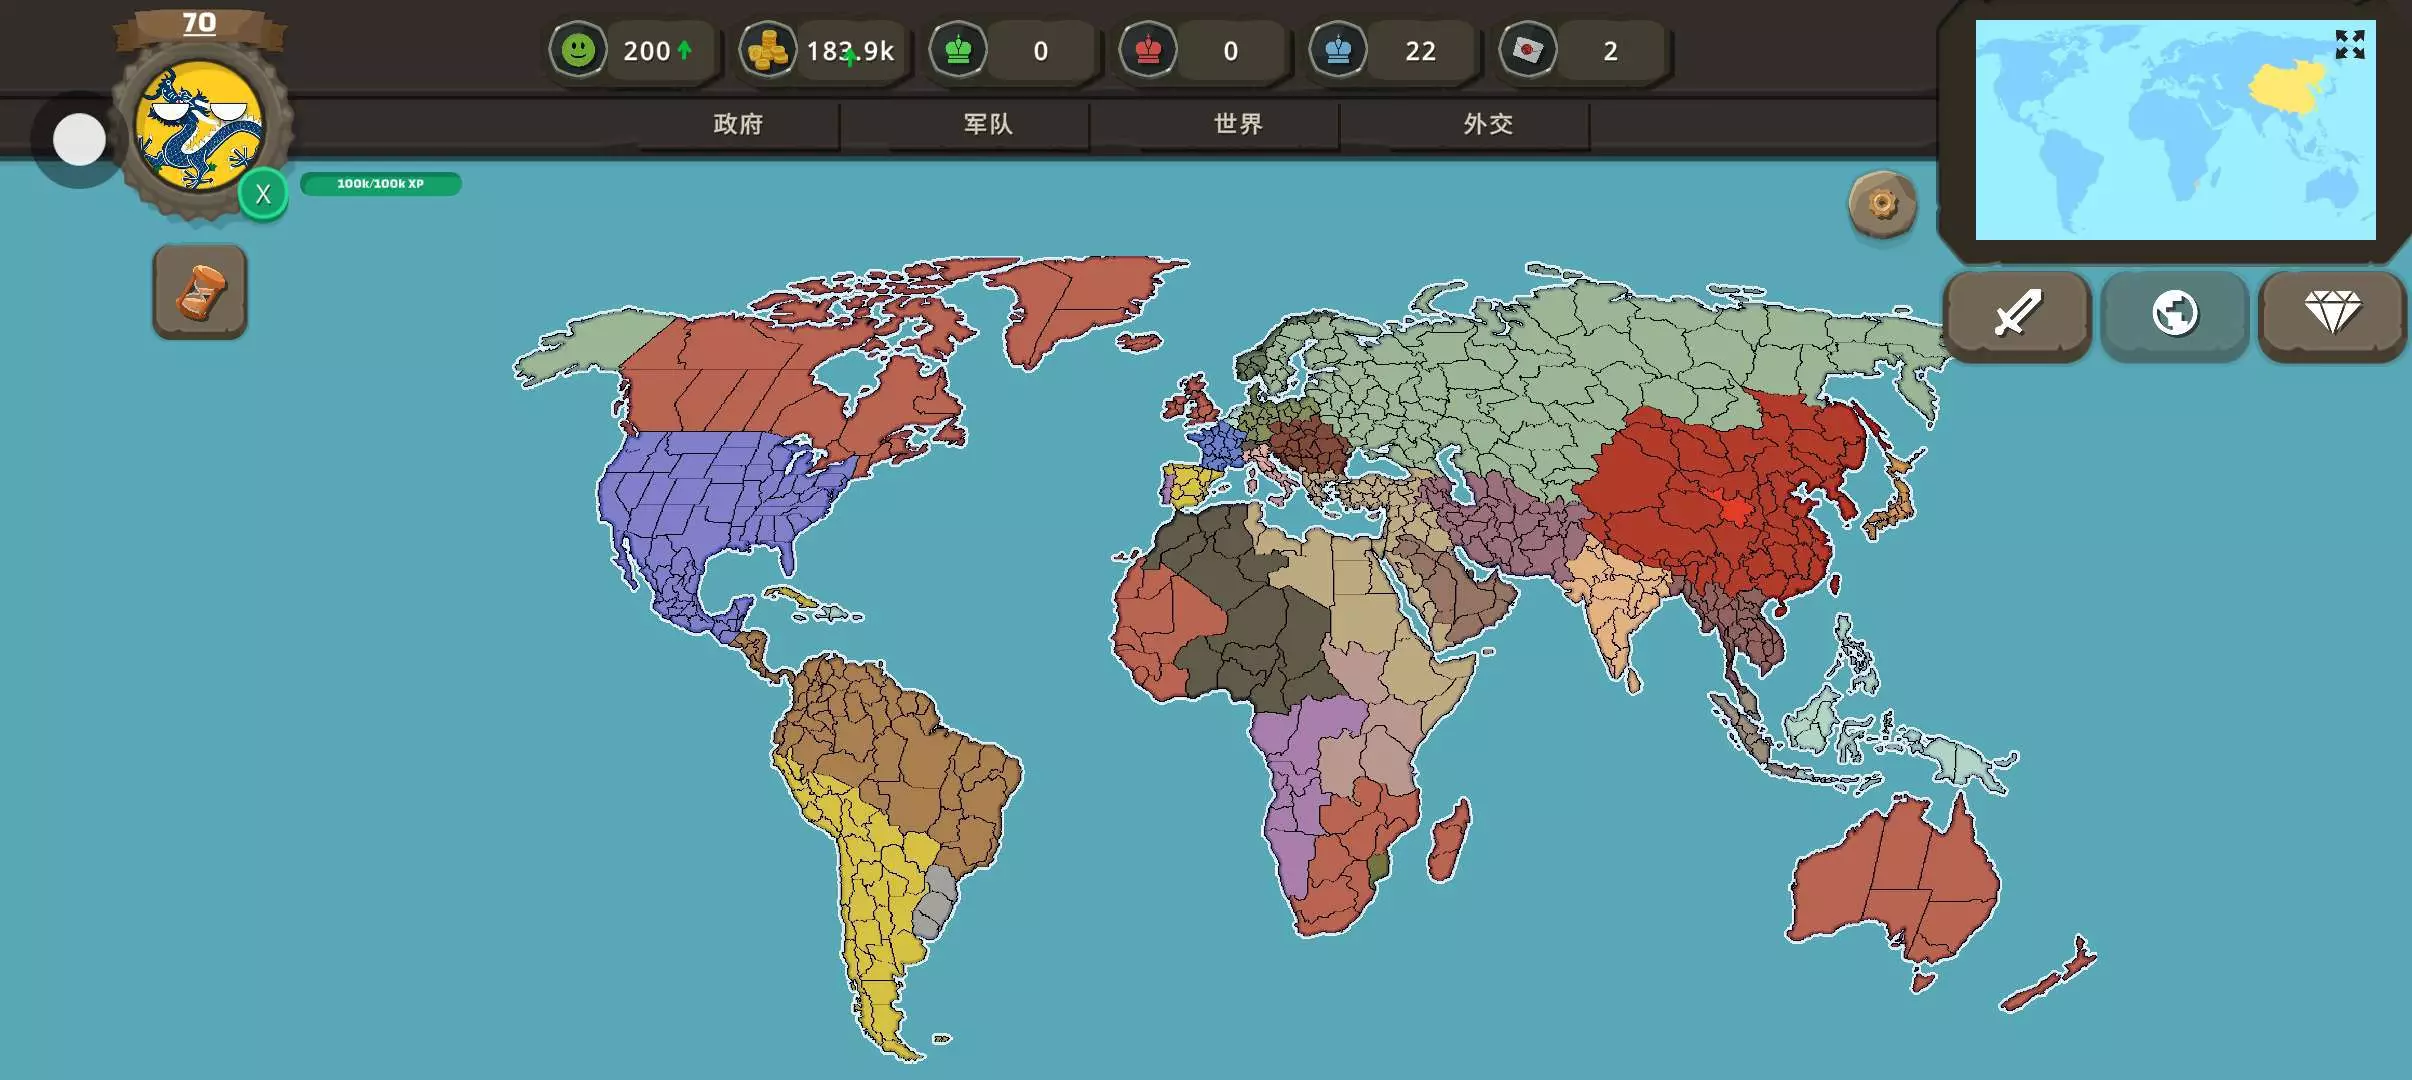Screen dimensions: 2412x1080
Task: Click the Japan flag counter icon
Action: (x=1528, y=50)
